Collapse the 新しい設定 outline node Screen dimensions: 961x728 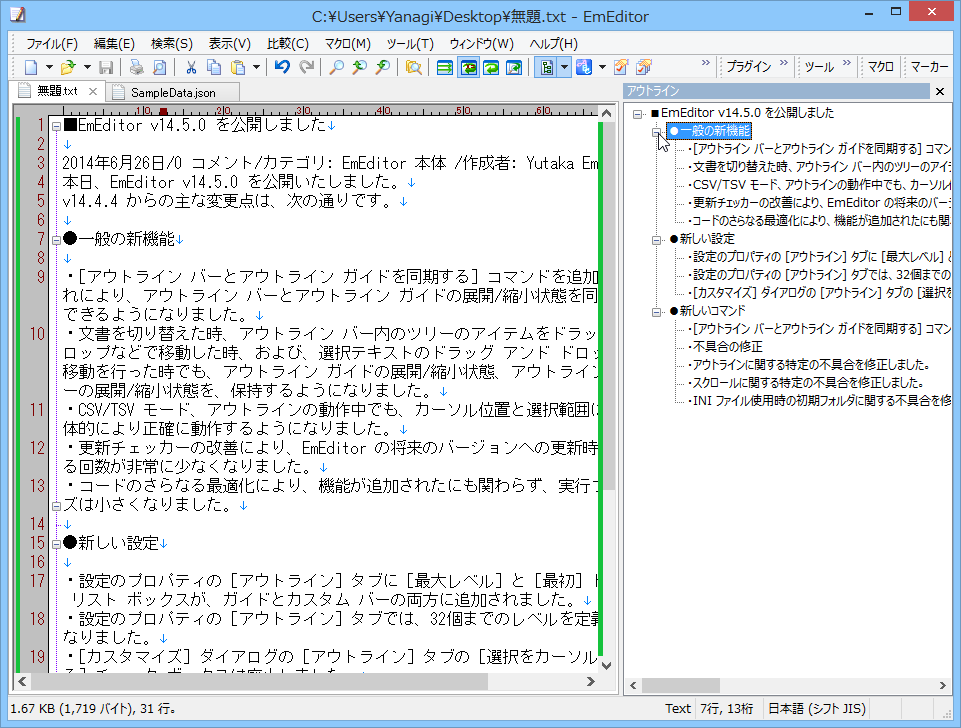[x=656, y=240]
